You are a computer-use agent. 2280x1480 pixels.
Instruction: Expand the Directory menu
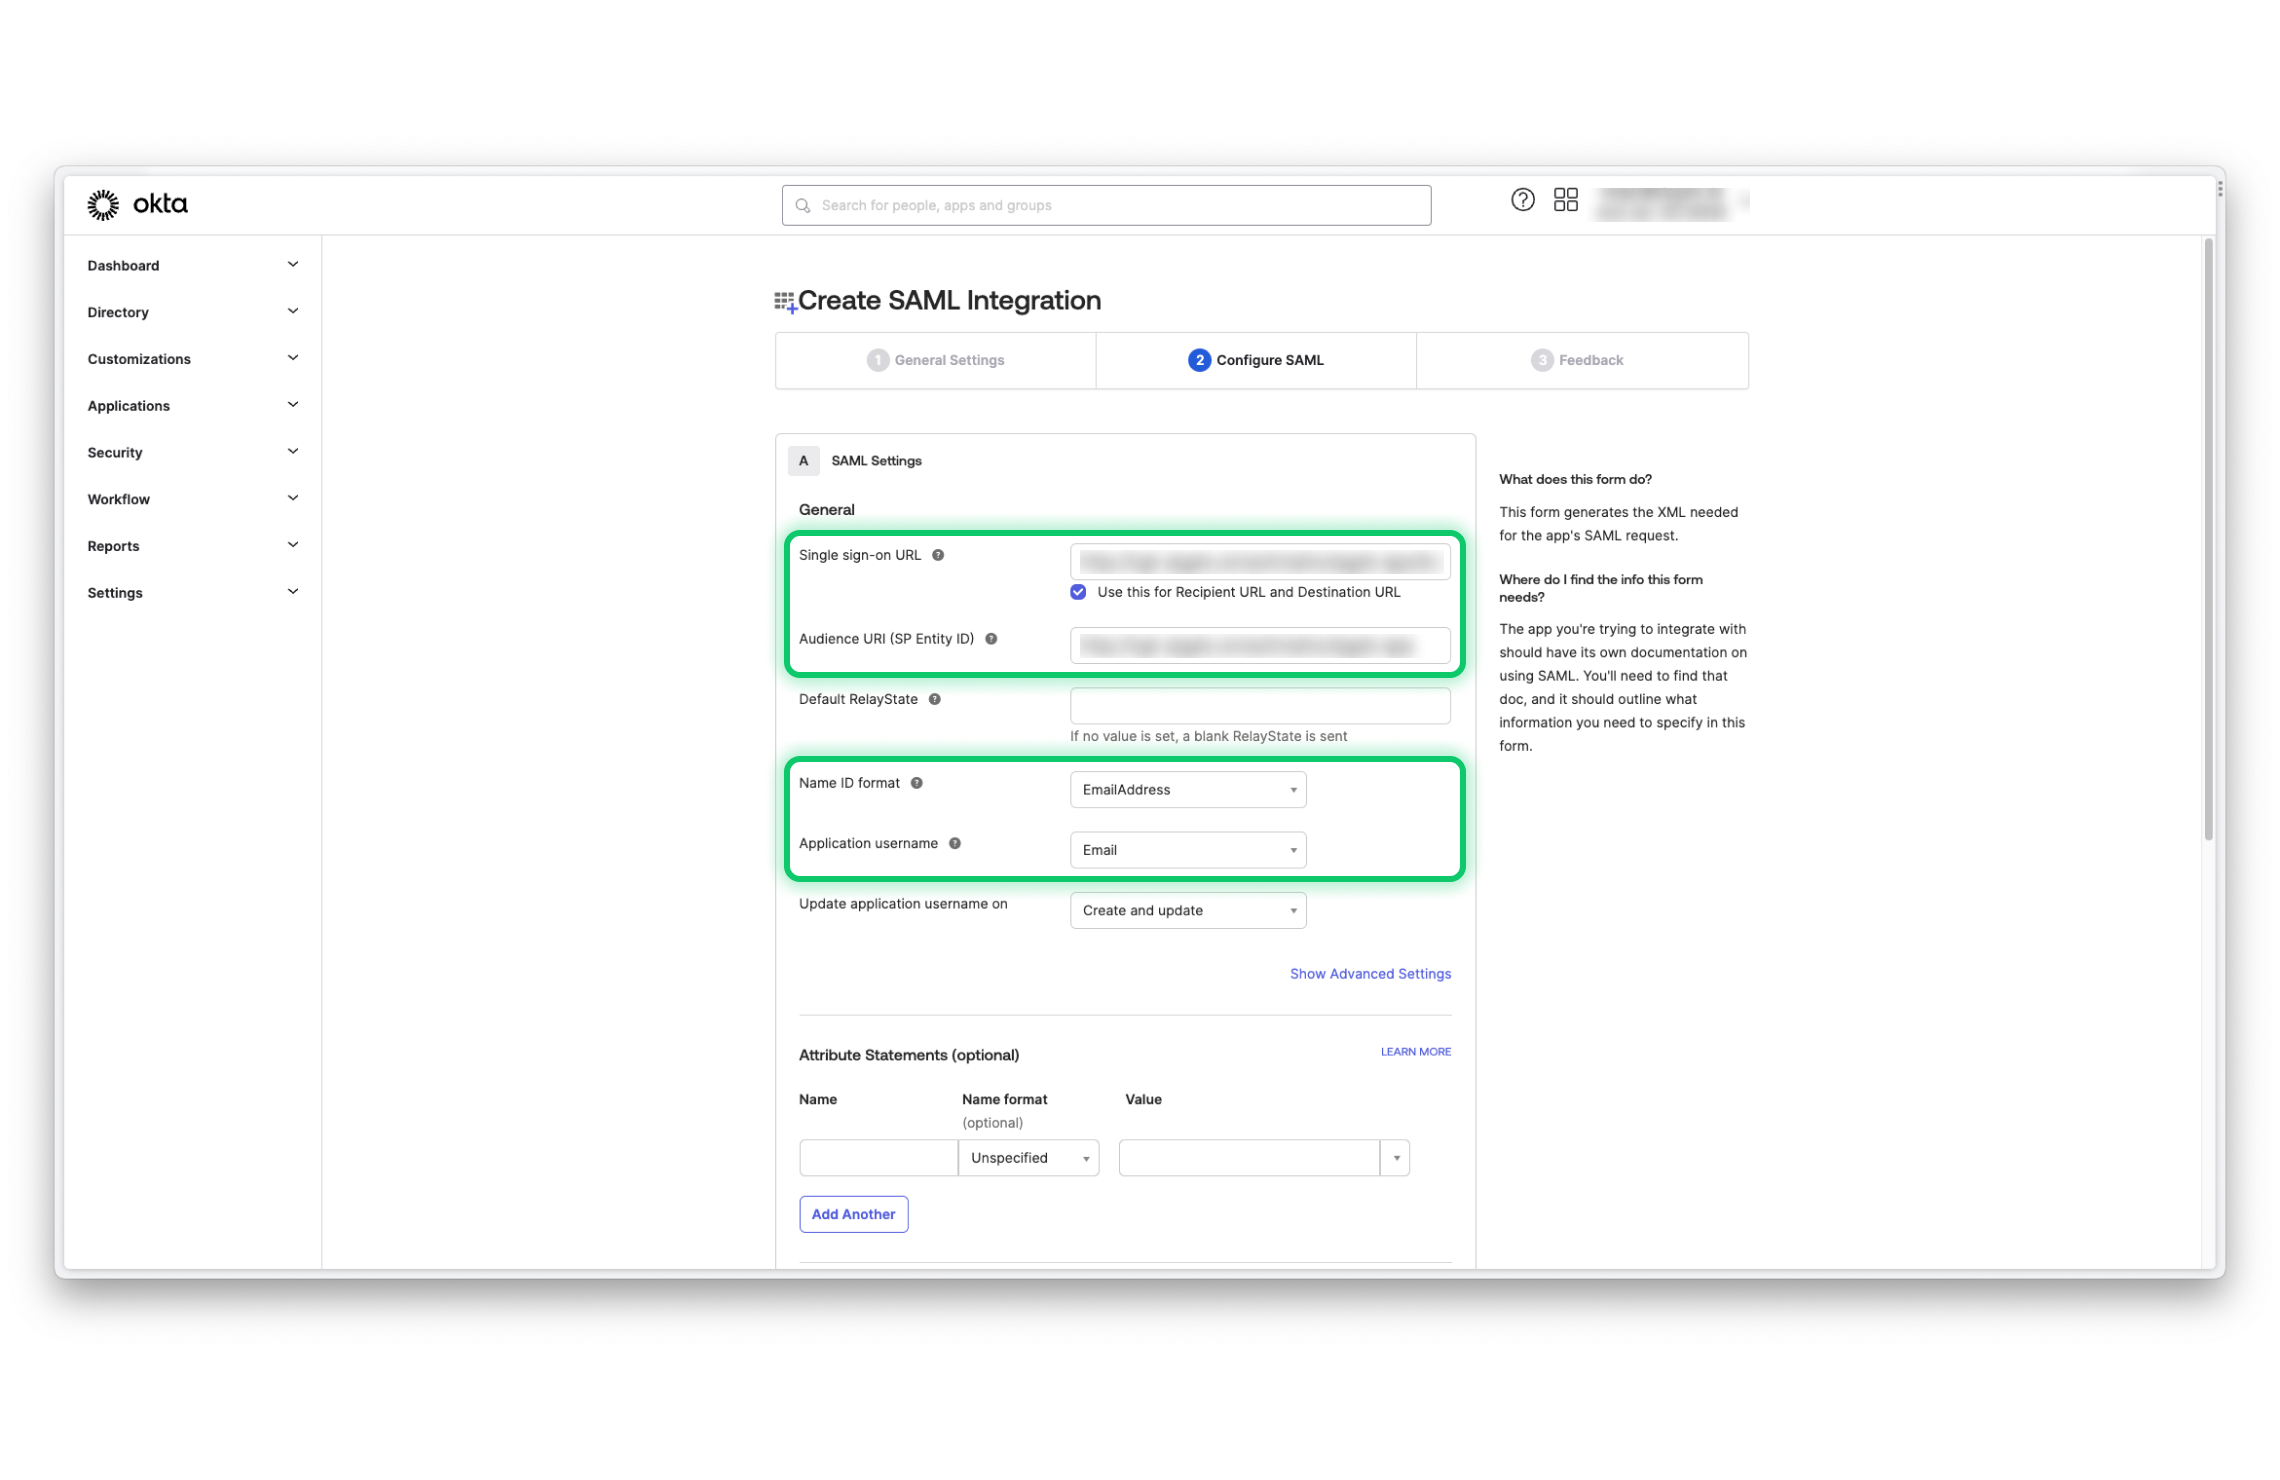click(x=192, y=312)
